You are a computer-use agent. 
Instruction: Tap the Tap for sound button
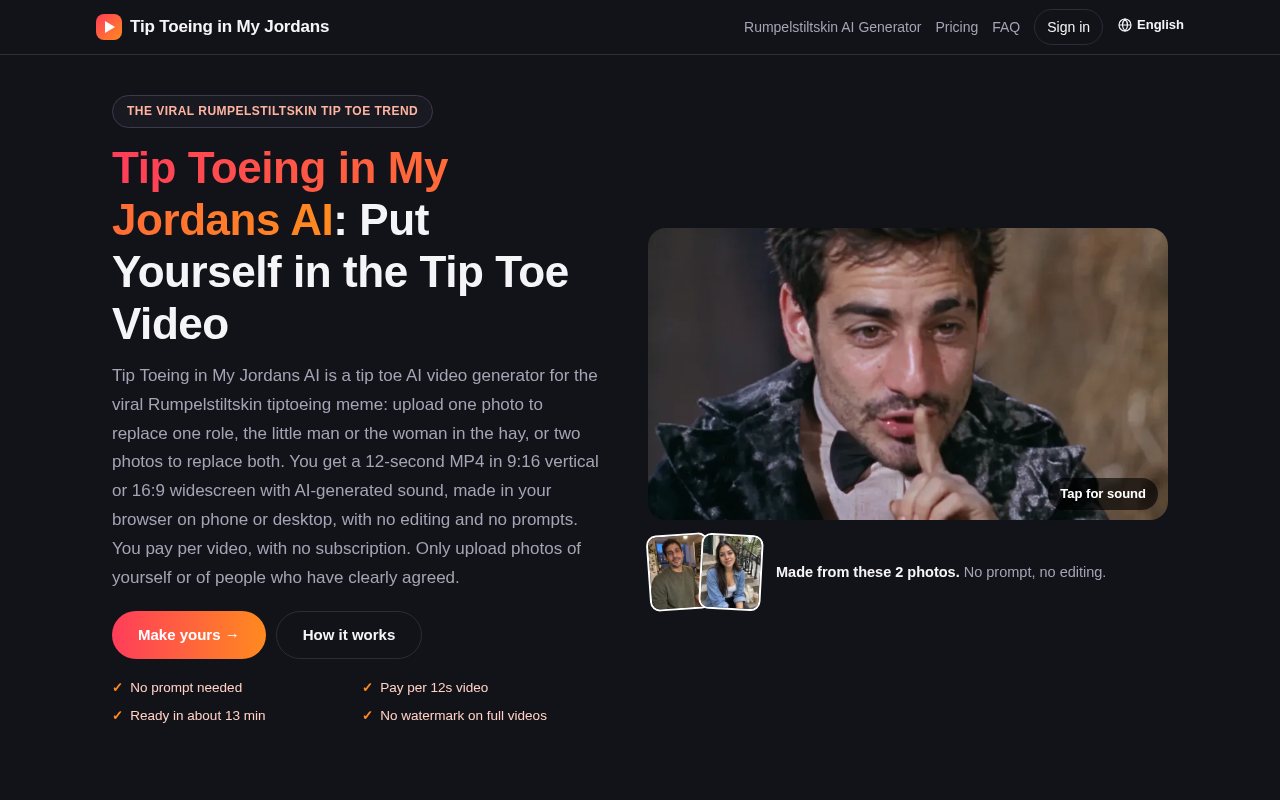pyautogui.click(x=1103, y=494)
